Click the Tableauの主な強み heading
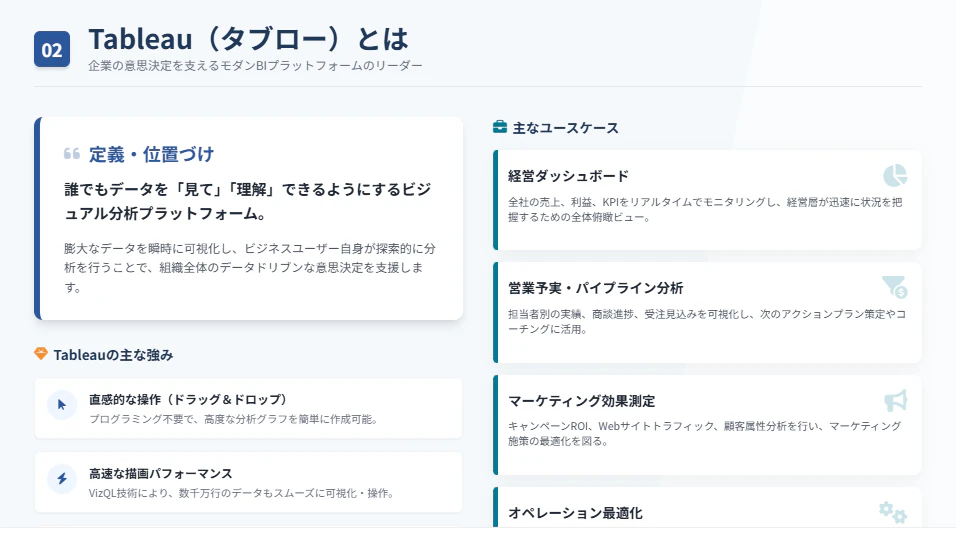This screenshot has height=535, width=956. (113, 354)
